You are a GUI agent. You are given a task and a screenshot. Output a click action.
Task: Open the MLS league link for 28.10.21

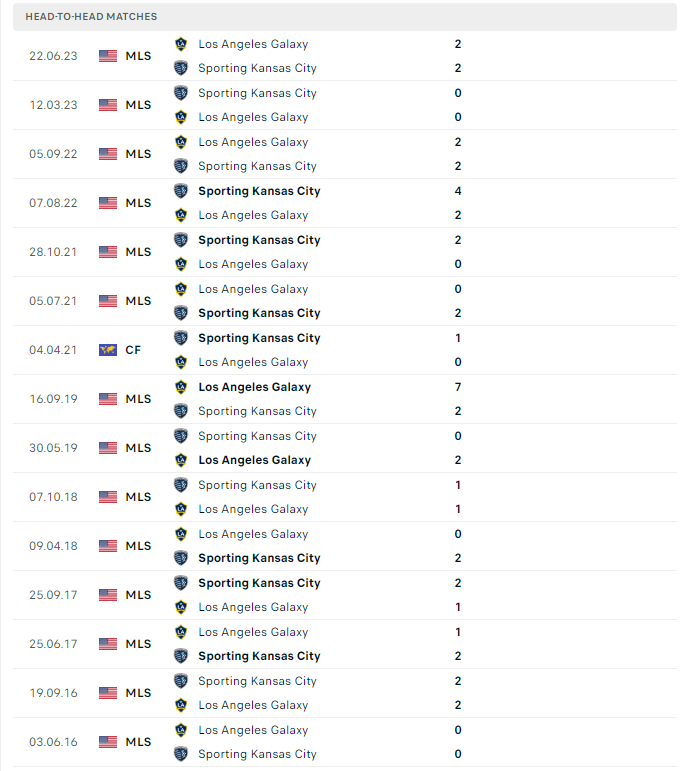coord(138,252)
